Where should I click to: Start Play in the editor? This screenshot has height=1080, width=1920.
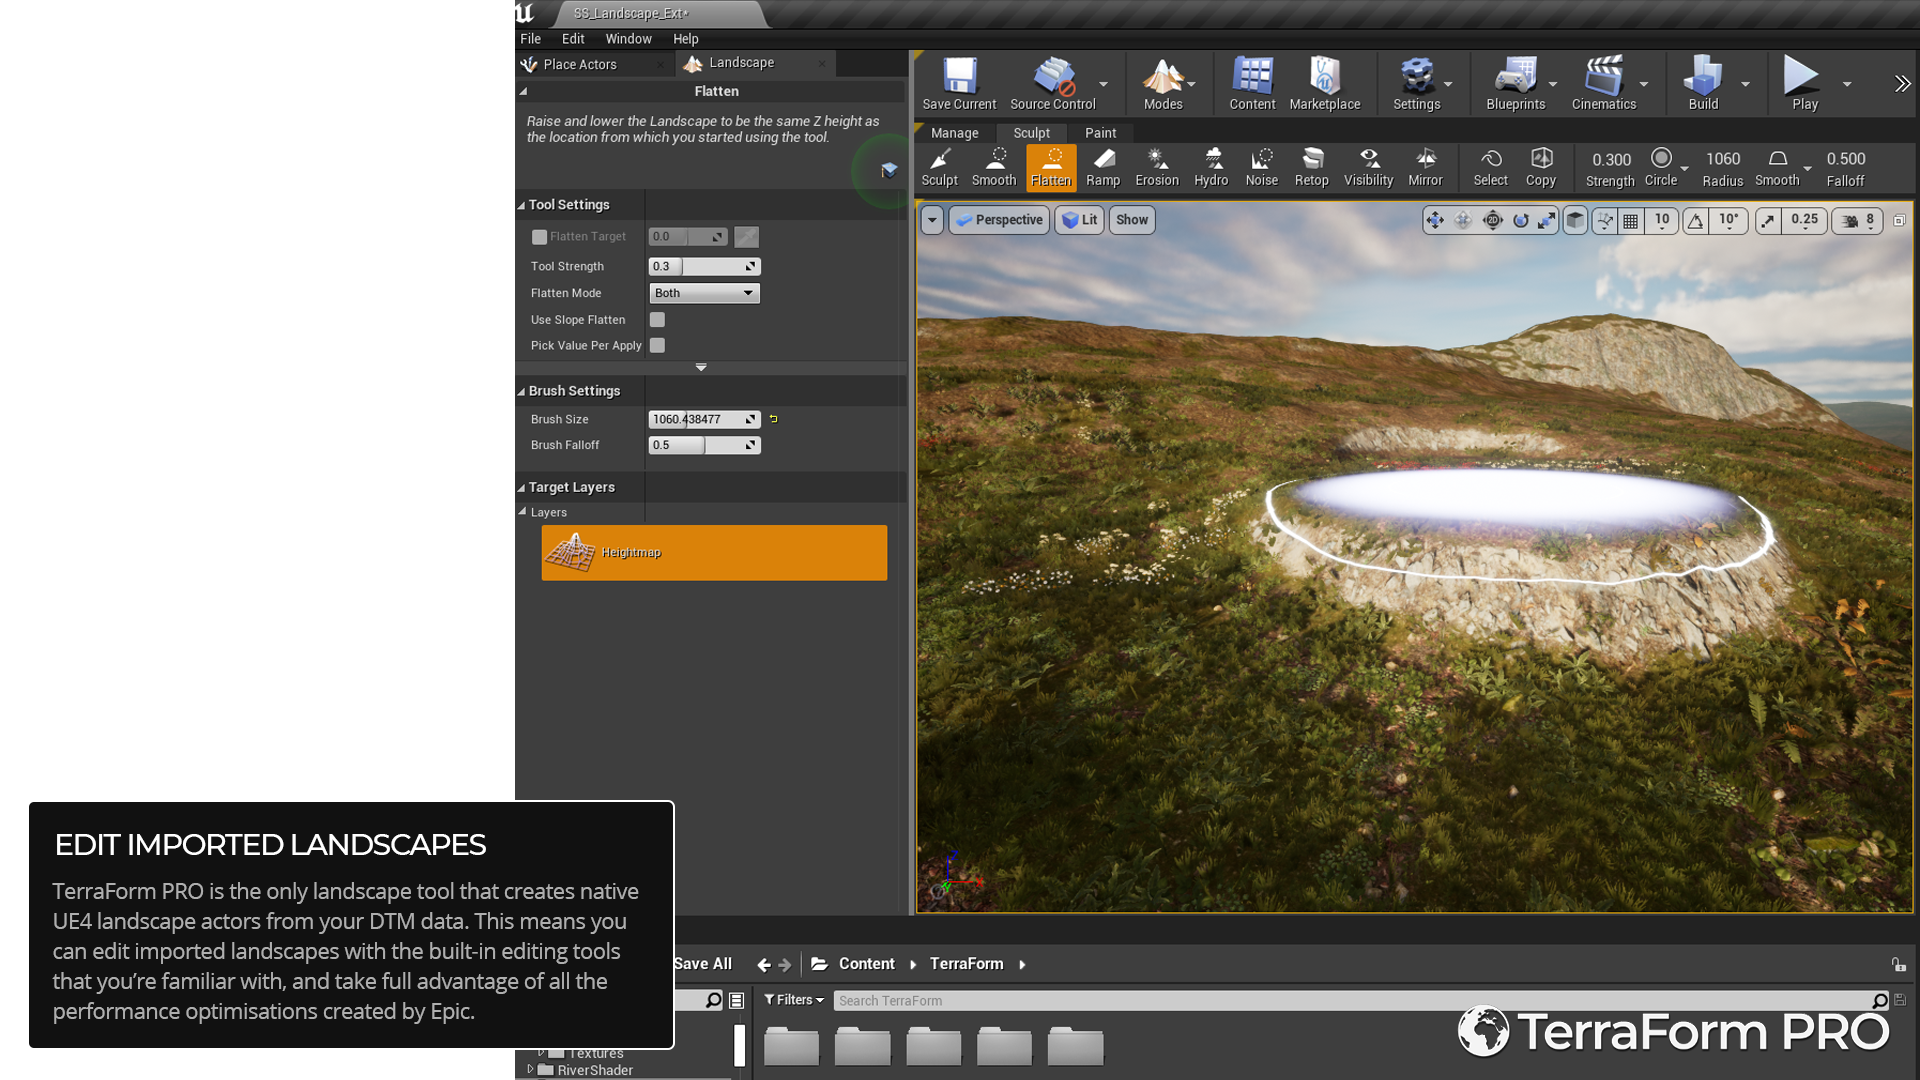(1805, 84)
